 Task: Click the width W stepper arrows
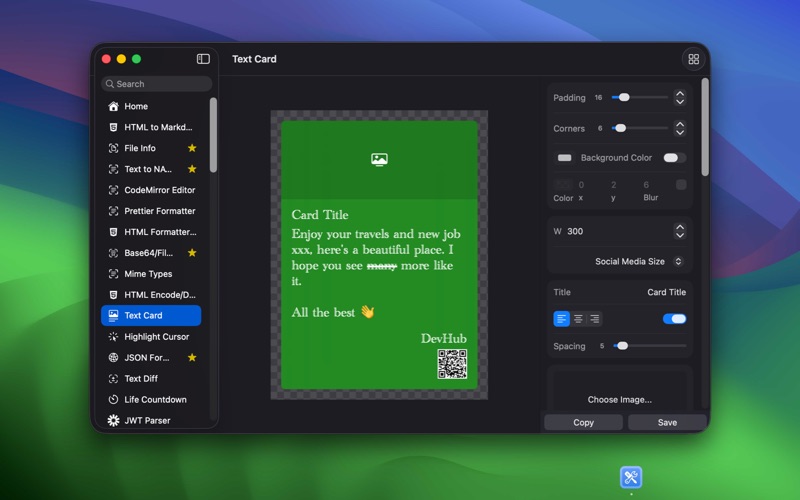pos(680,231)
